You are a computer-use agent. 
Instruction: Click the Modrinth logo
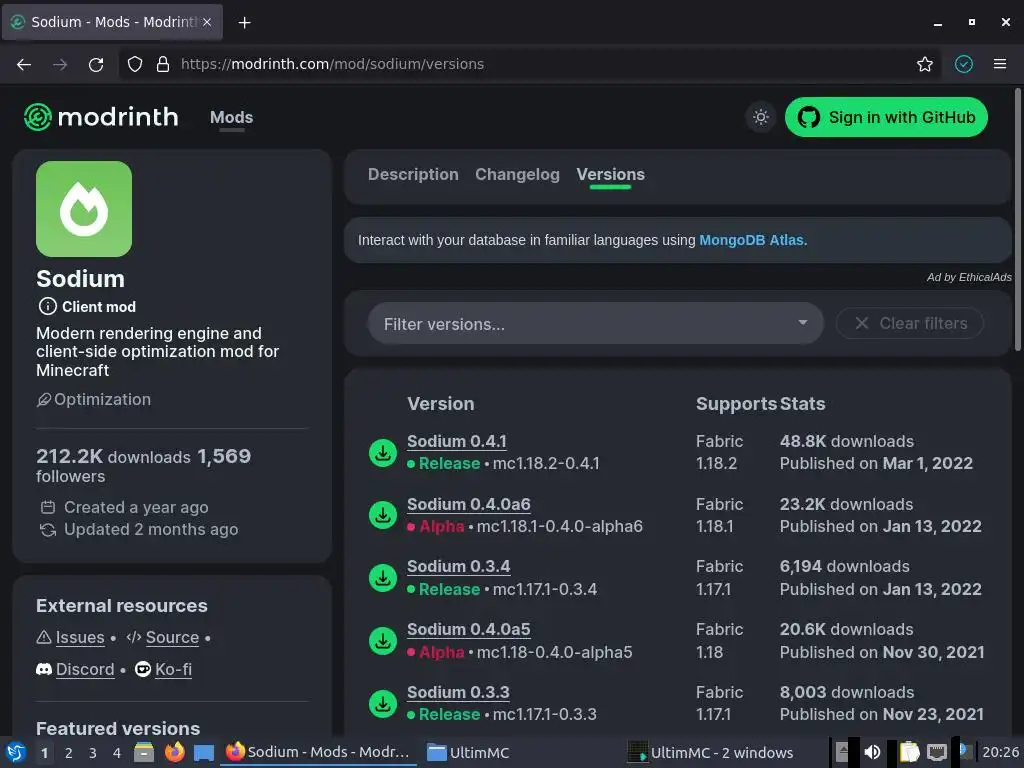pos(101,117)
